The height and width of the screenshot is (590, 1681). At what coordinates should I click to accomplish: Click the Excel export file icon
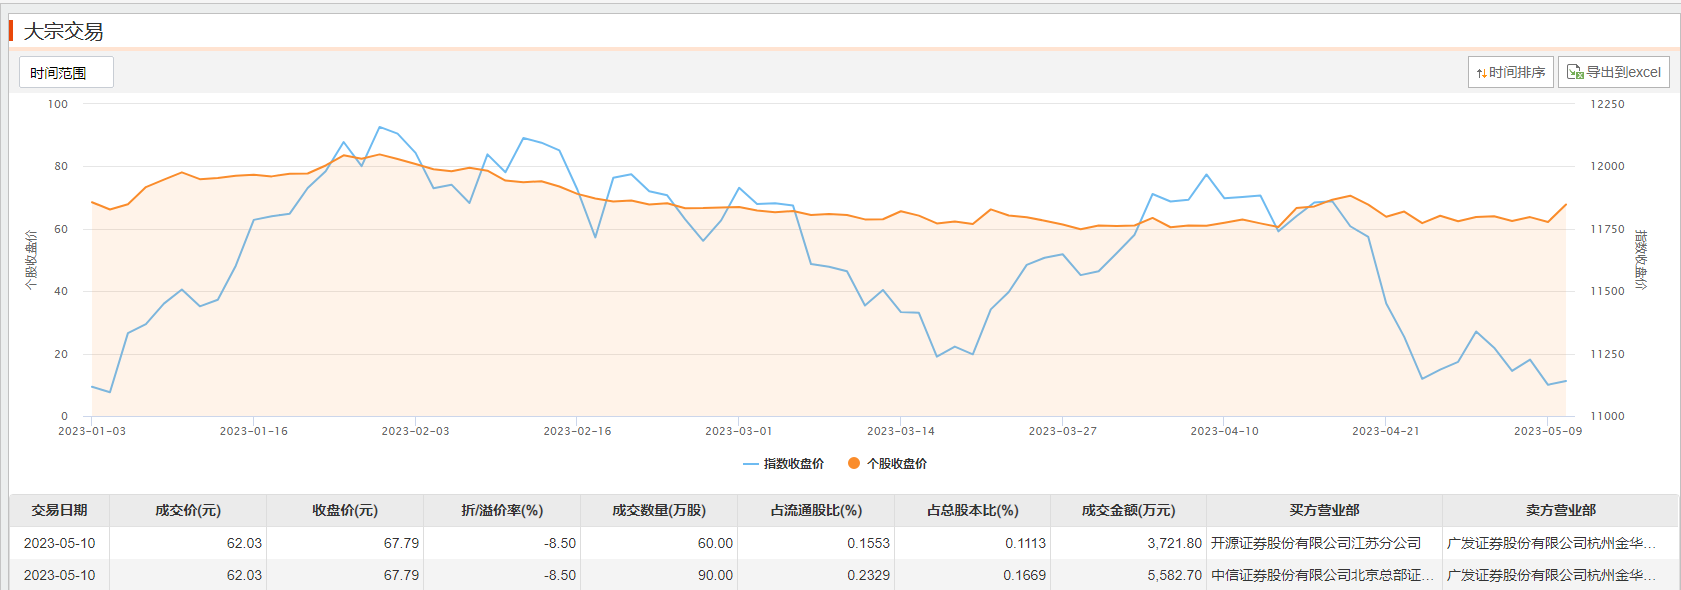click(1574, 72)
